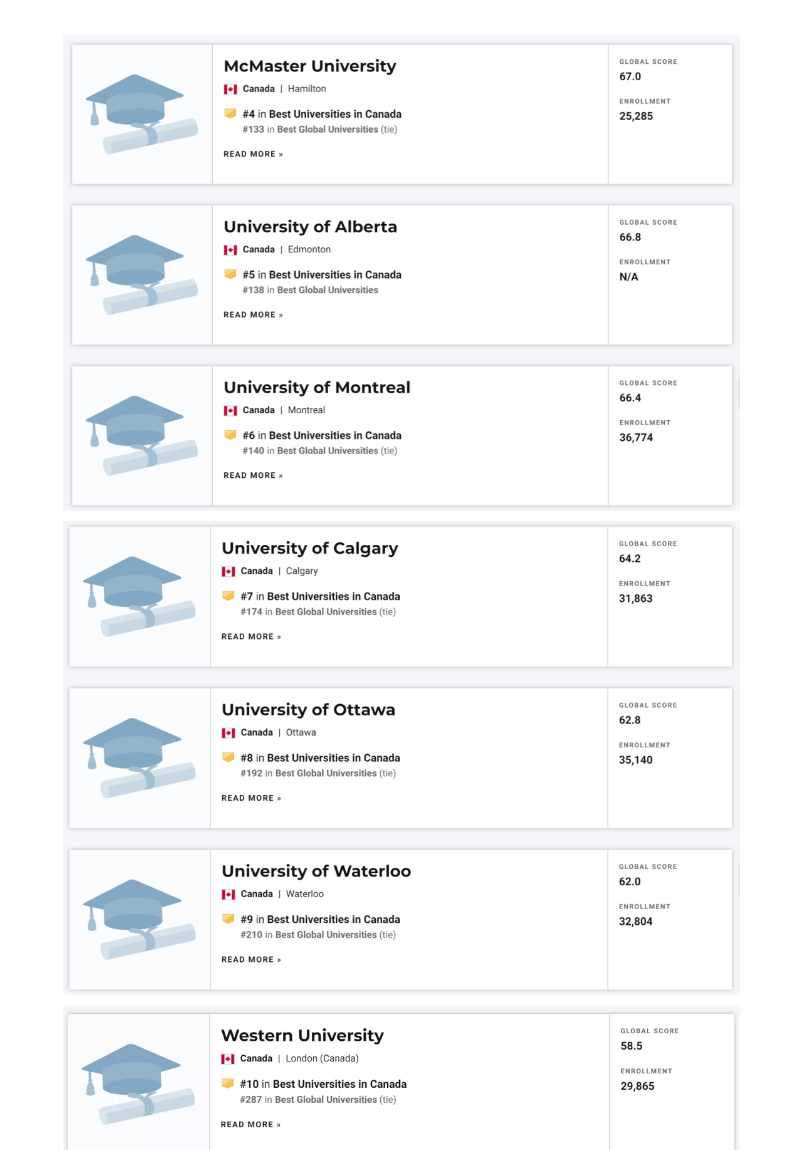Open the Western University title link

[302, 1035]
